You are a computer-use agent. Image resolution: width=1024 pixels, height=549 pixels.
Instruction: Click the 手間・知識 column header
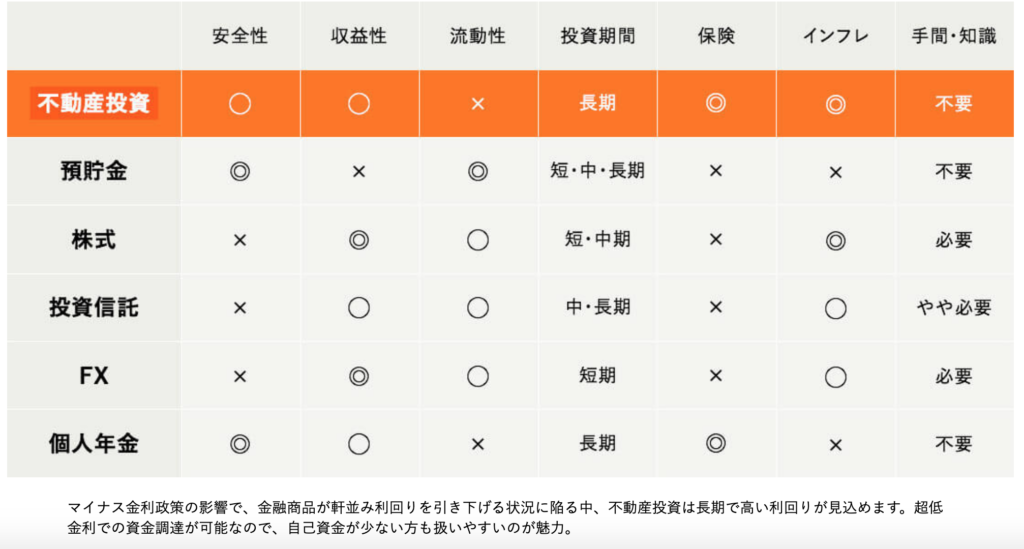pyautogui.click(x=953, y=37)
